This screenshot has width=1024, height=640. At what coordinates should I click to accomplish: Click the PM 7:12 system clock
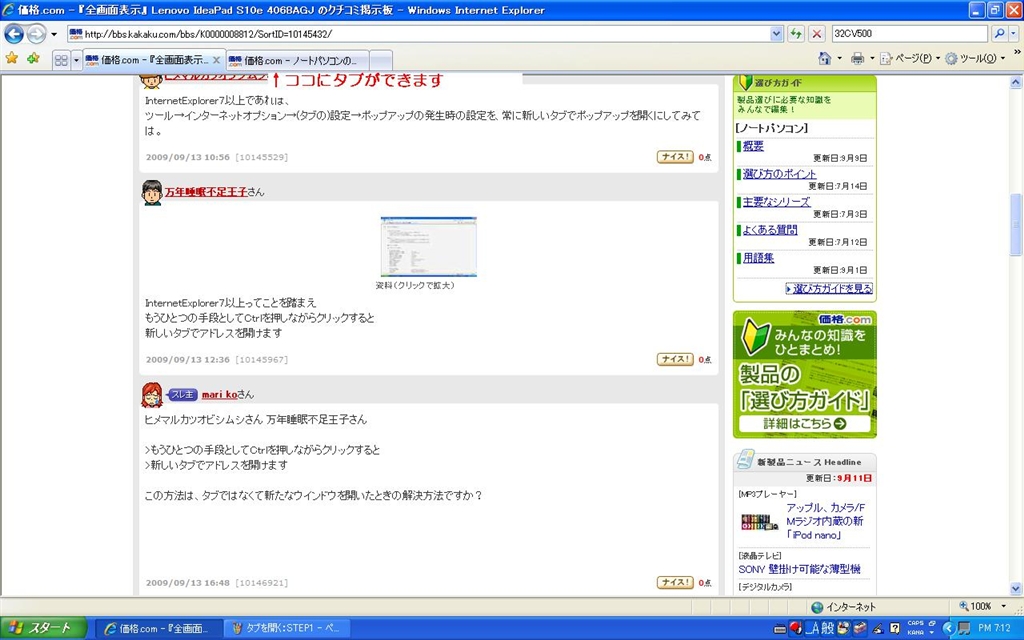tap(994, 628)
